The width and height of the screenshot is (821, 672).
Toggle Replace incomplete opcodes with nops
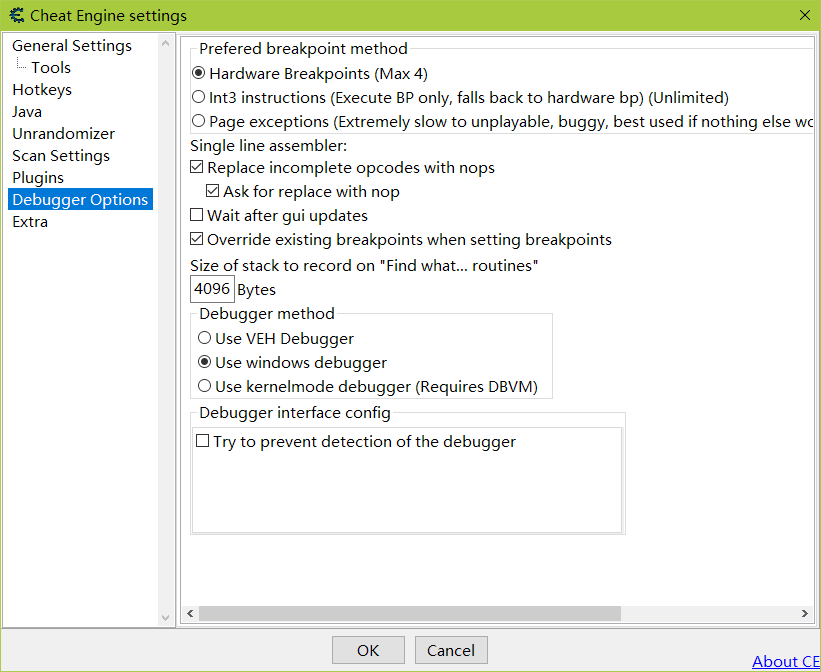[197, 168]
